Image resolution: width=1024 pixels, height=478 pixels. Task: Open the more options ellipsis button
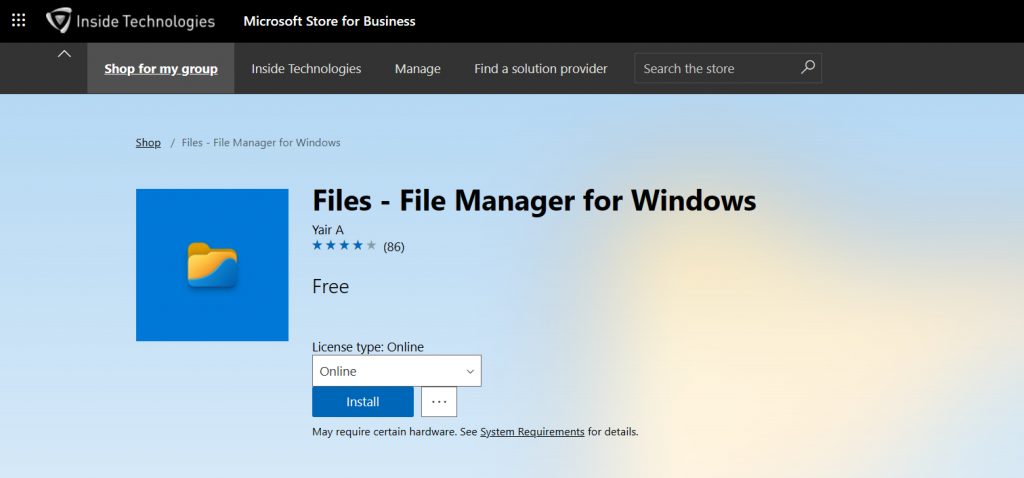pyautogui.click(x=439, y=402)
